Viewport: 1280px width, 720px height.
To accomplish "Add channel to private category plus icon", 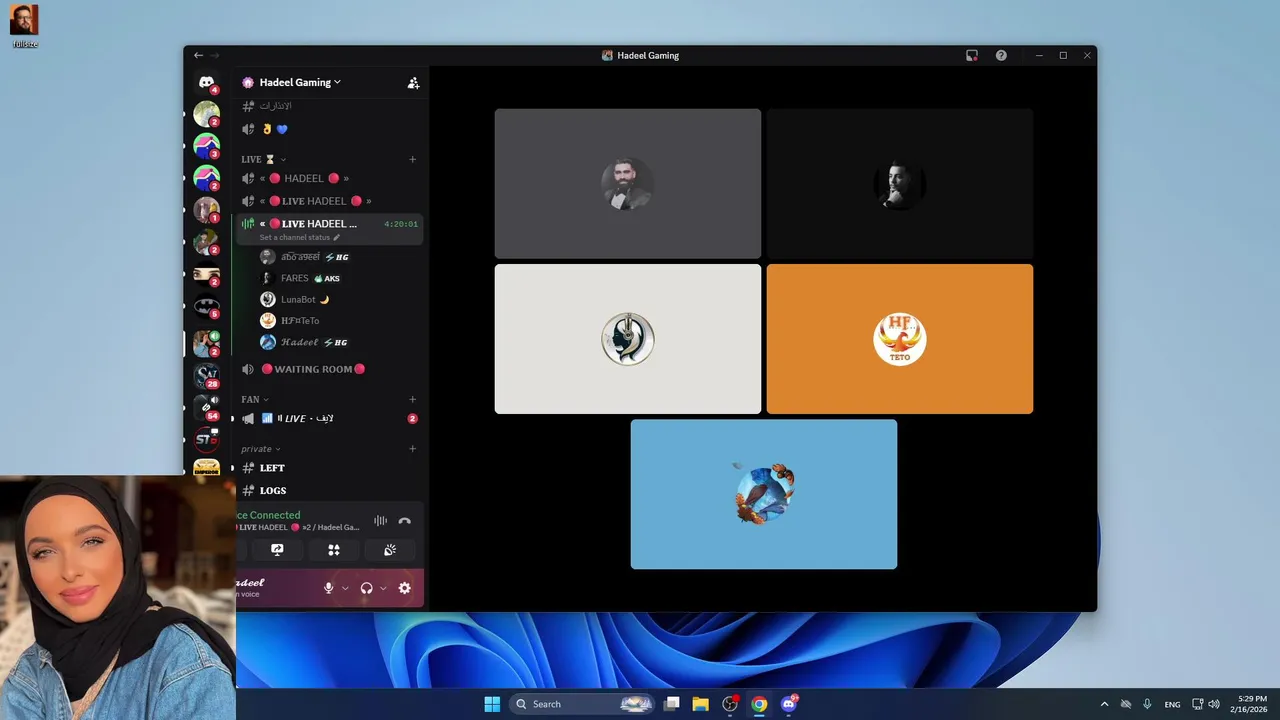I will tap(412, 449).
